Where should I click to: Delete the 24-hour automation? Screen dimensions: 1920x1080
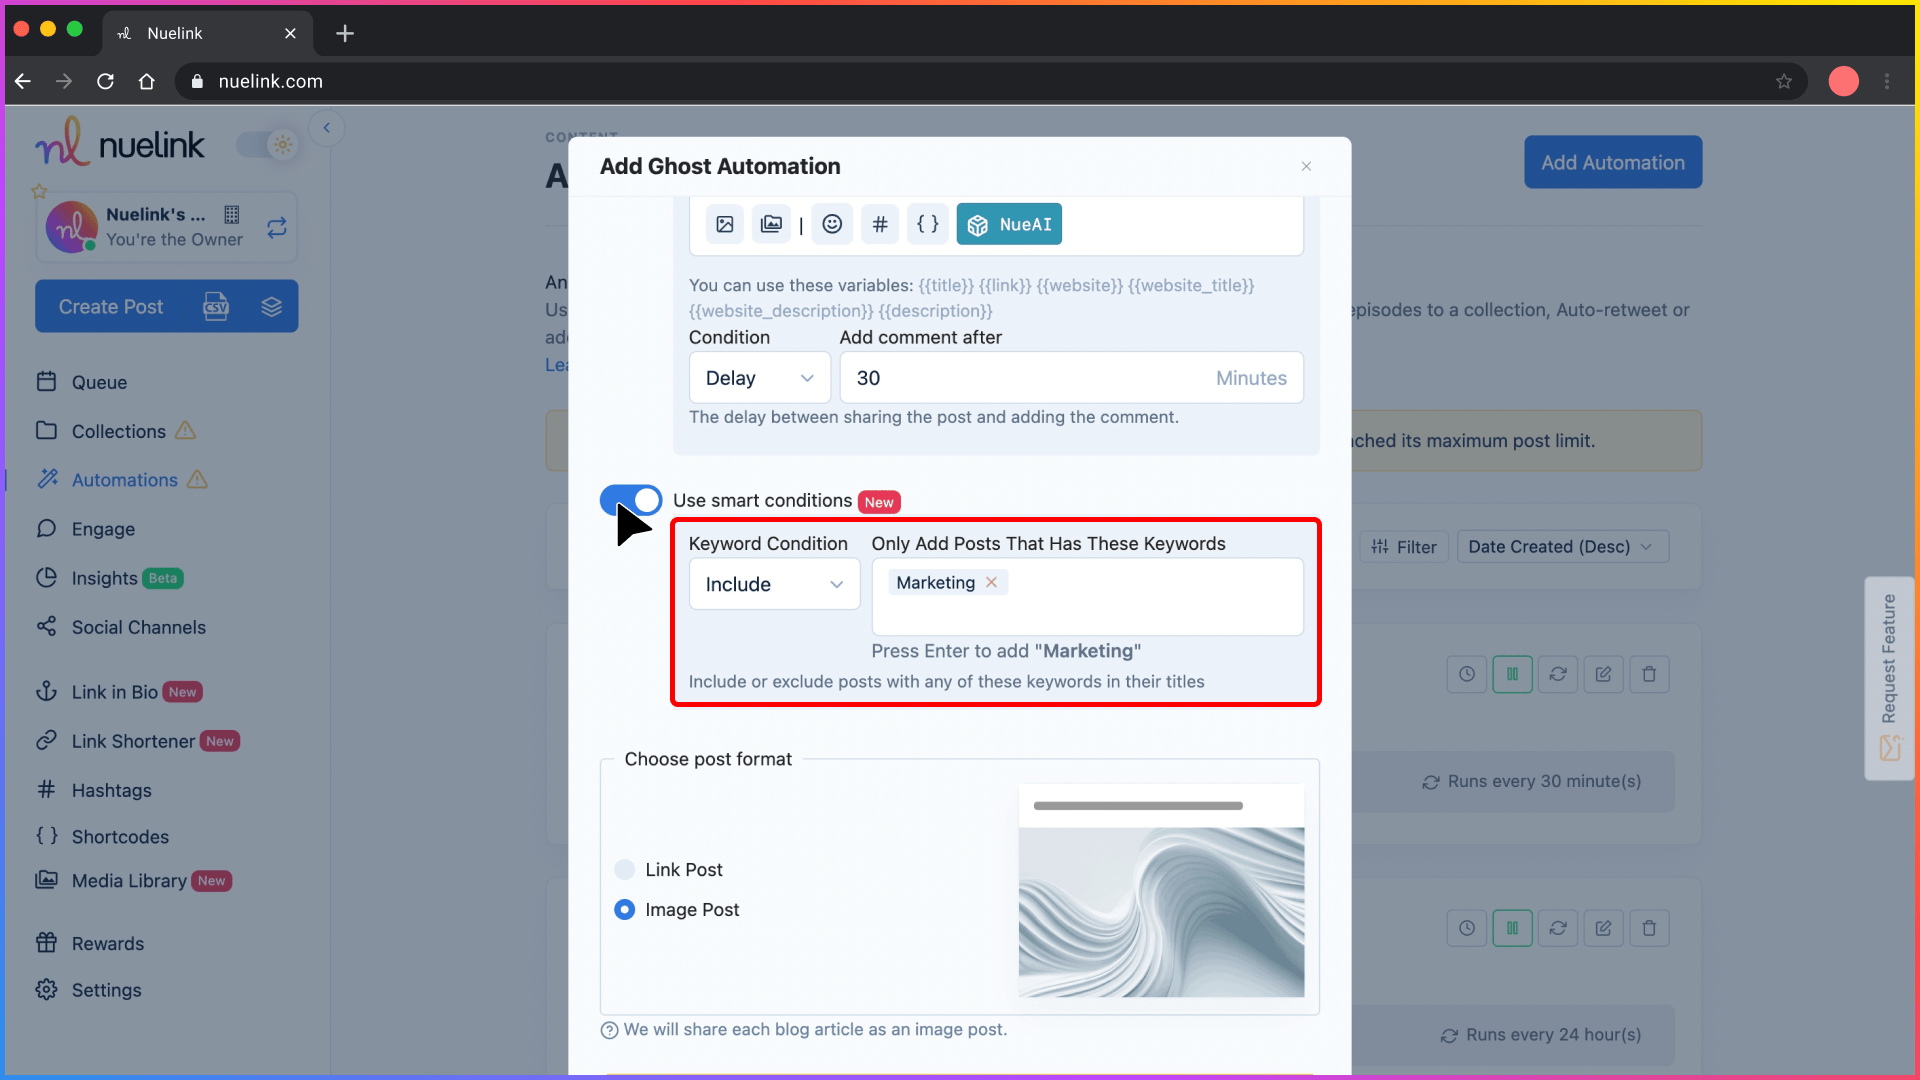(1650, 928)
